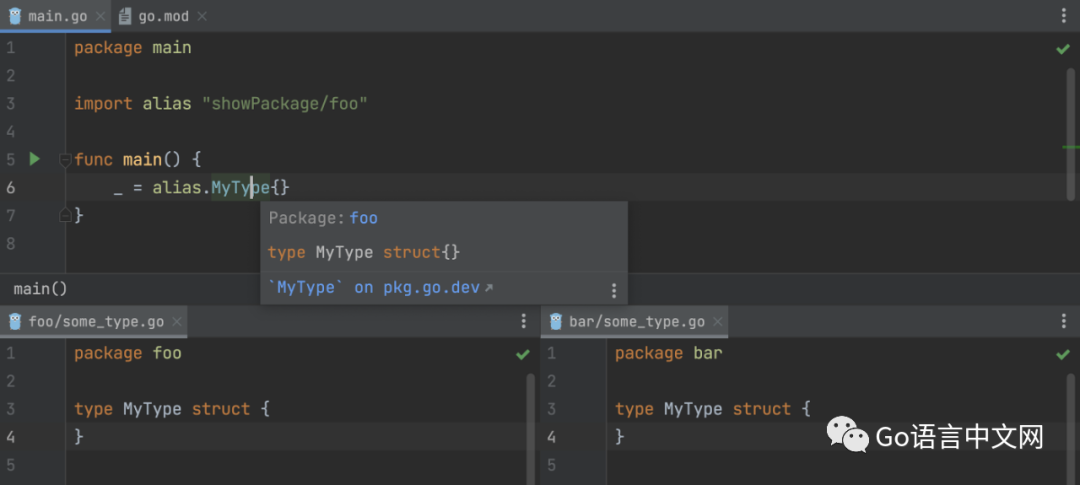Click line number 3 in main.go gutter
The height and width of the screenshot is (485, 1080).
10,104
